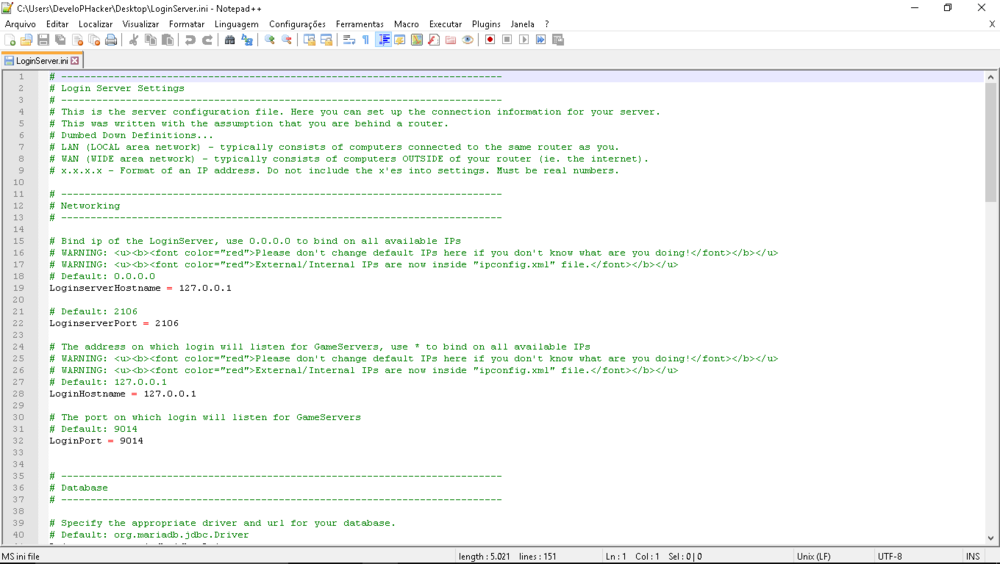Start macro recording with red record icon
The height and width of the screenshot is (564, 1000).
pos(490,40)
